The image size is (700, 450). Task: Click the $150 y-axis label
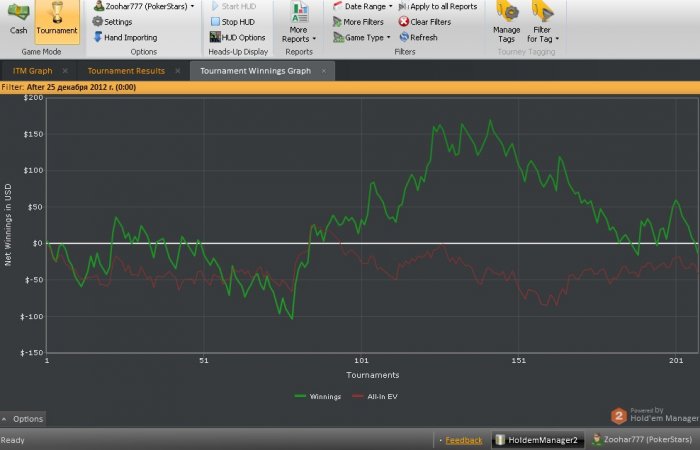tap(33, 134)
